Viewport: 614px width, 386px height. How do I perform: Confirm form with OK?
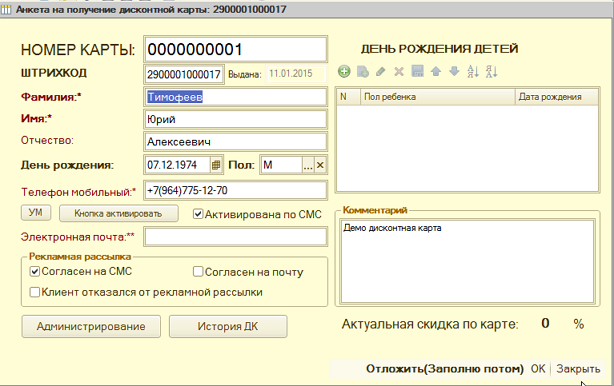(538, 369)
